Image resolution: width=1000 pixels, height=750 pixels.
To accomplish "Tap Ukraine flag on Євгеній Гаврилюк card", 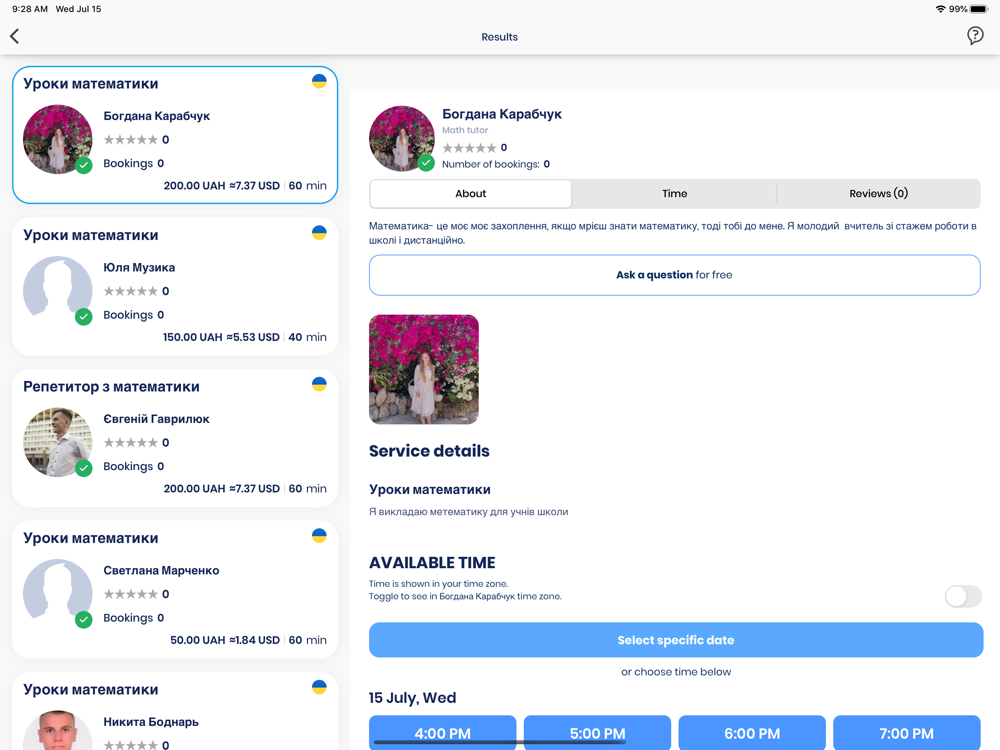I will tap(319, 384).
